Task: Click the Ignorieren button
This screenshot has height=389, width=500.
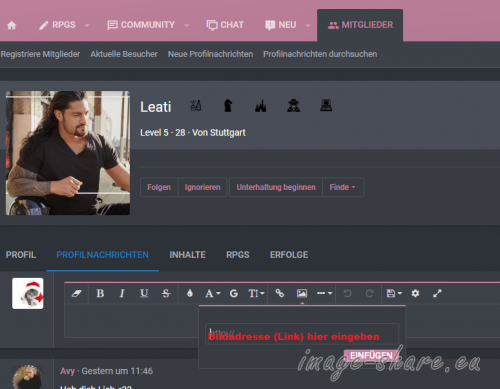Action: pos(203,187)
